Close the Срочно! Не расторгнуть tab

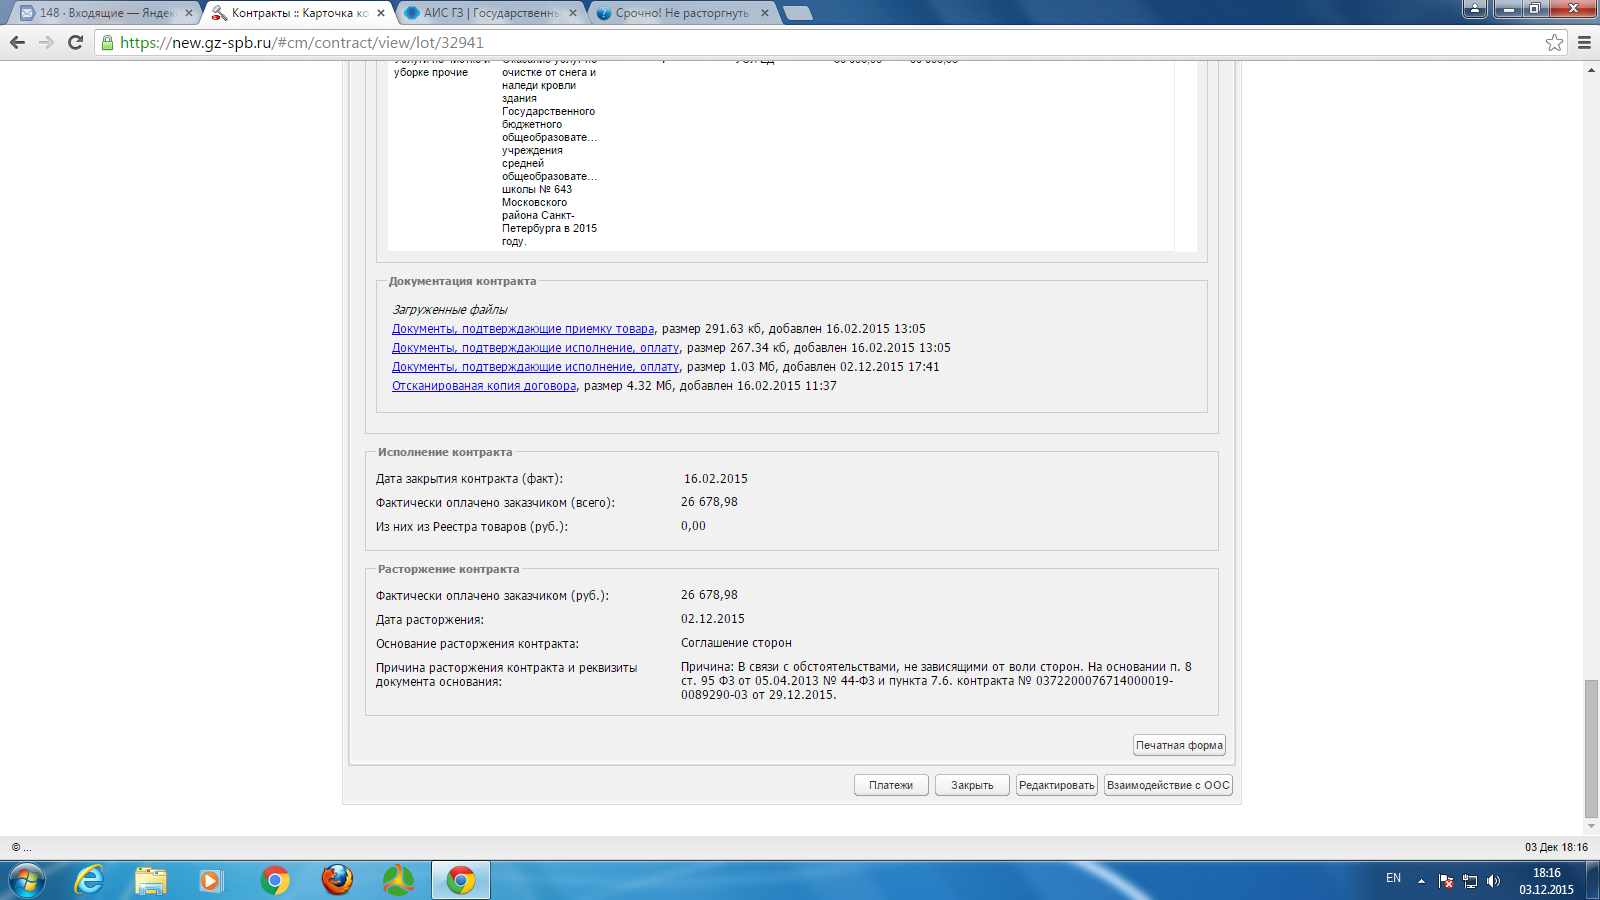pyautogui.click(x=765, y=13)
